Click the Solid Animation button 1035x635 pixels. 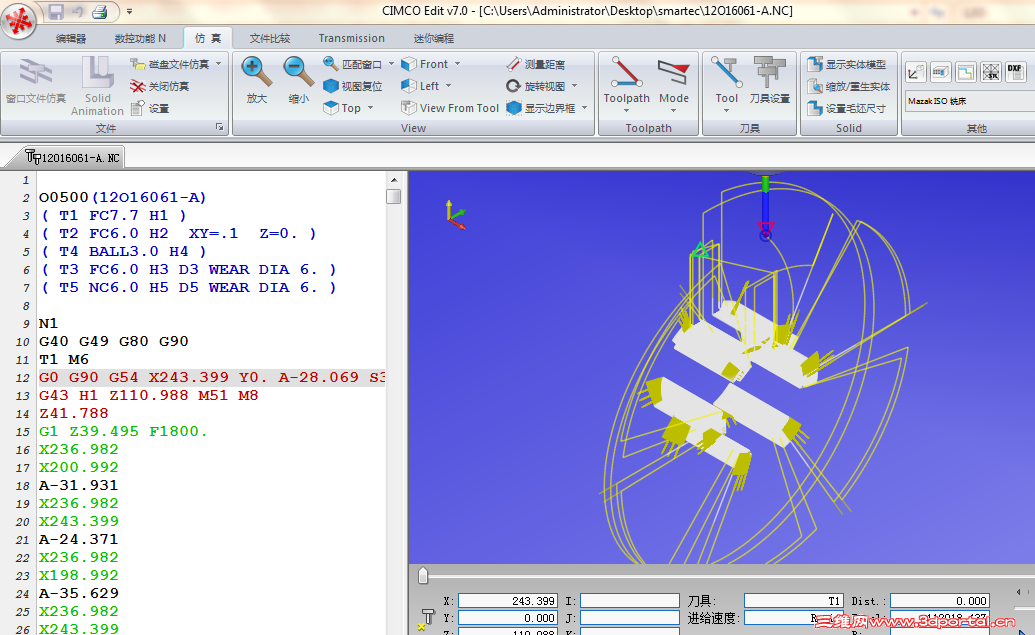click(98, 86)
